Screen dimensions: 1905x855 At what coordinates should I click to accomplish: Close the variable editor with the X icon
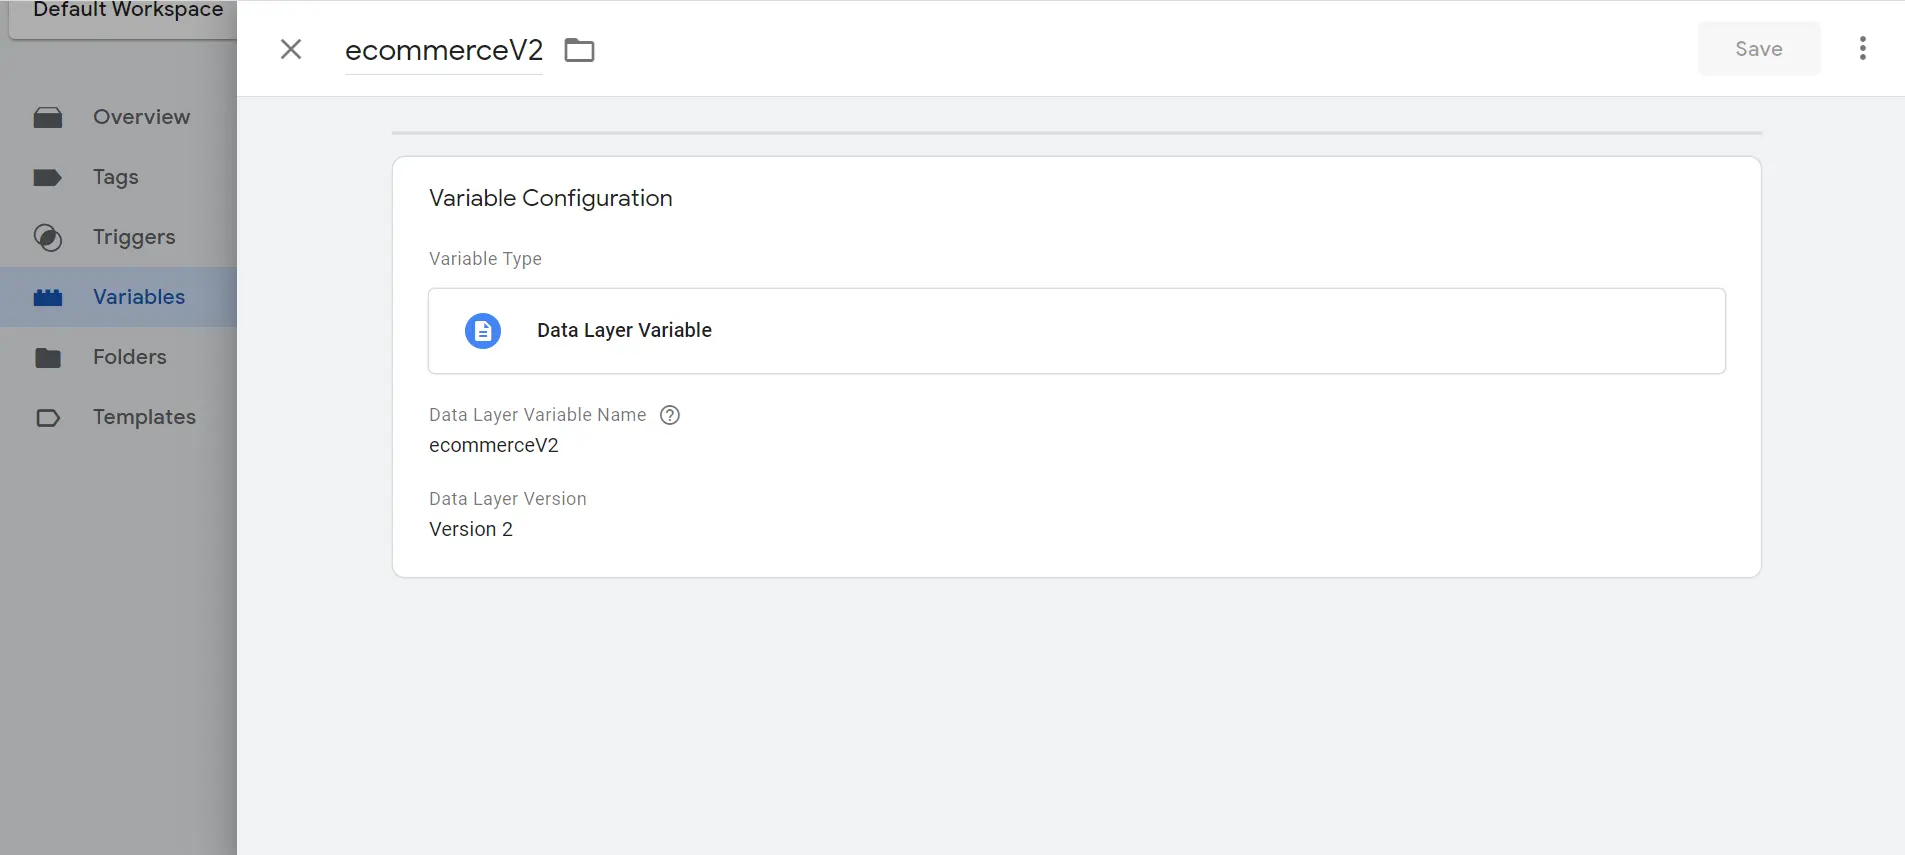(291, 49)
